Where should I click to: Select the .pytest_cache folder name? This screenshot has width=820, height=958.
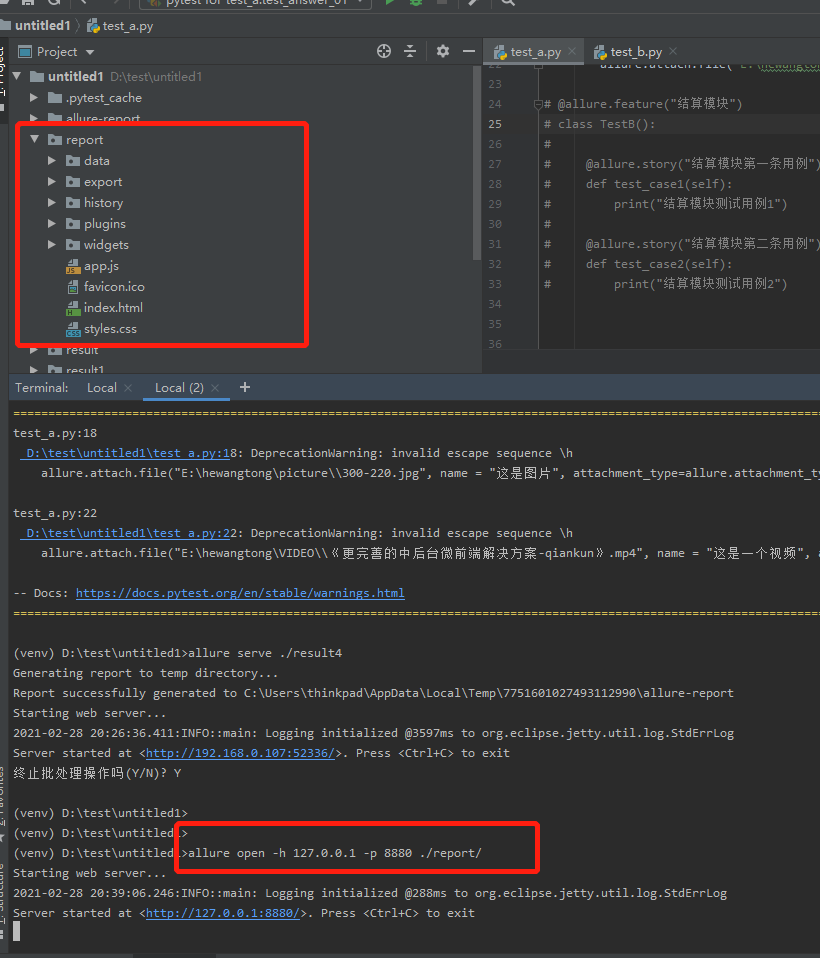[104, 98]
